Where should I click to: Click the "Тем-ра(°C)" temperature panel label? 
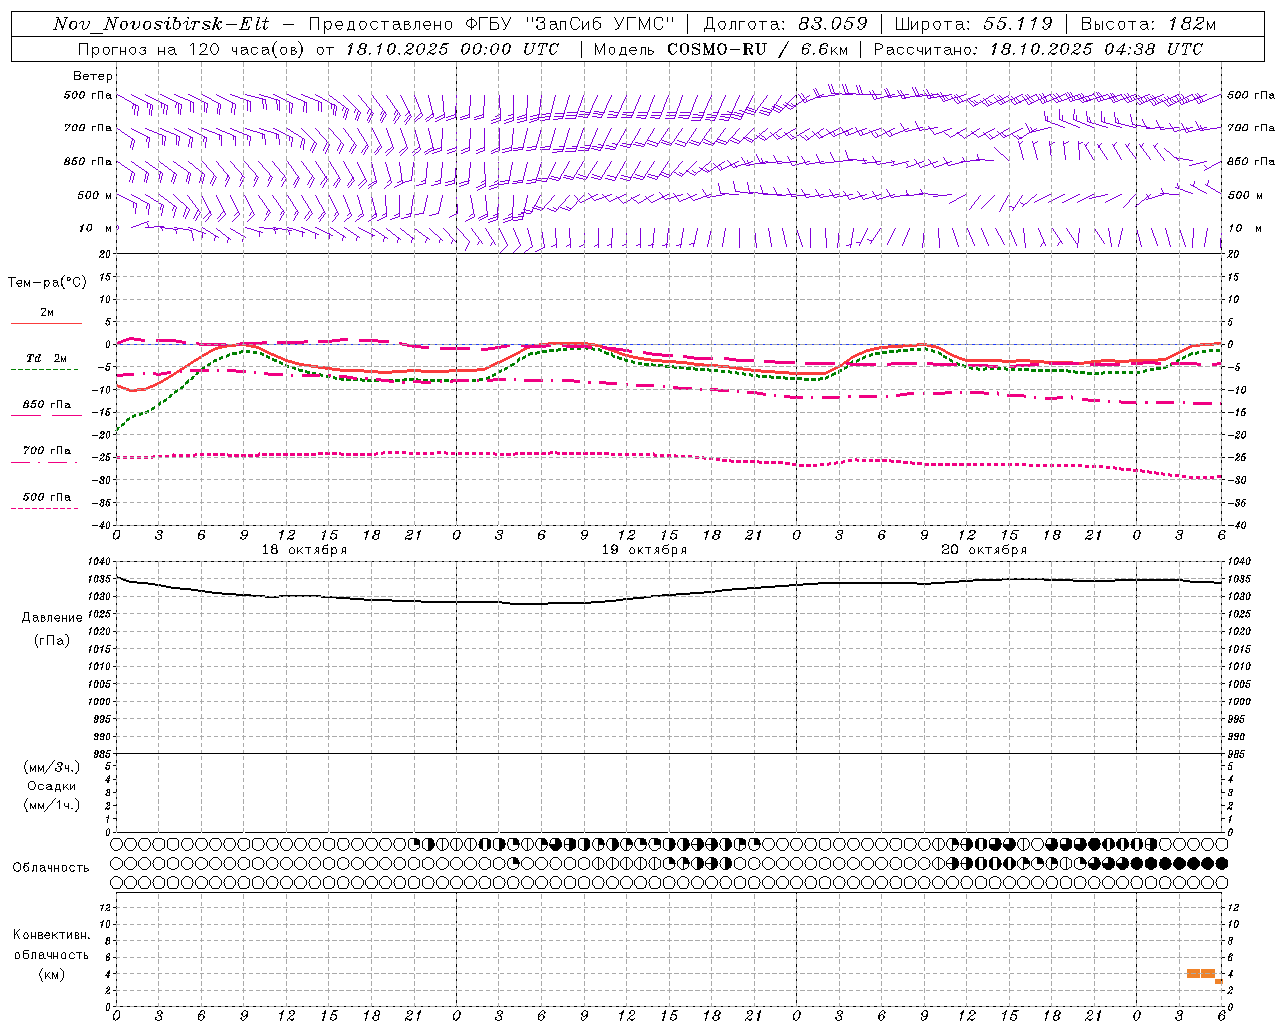47,283
